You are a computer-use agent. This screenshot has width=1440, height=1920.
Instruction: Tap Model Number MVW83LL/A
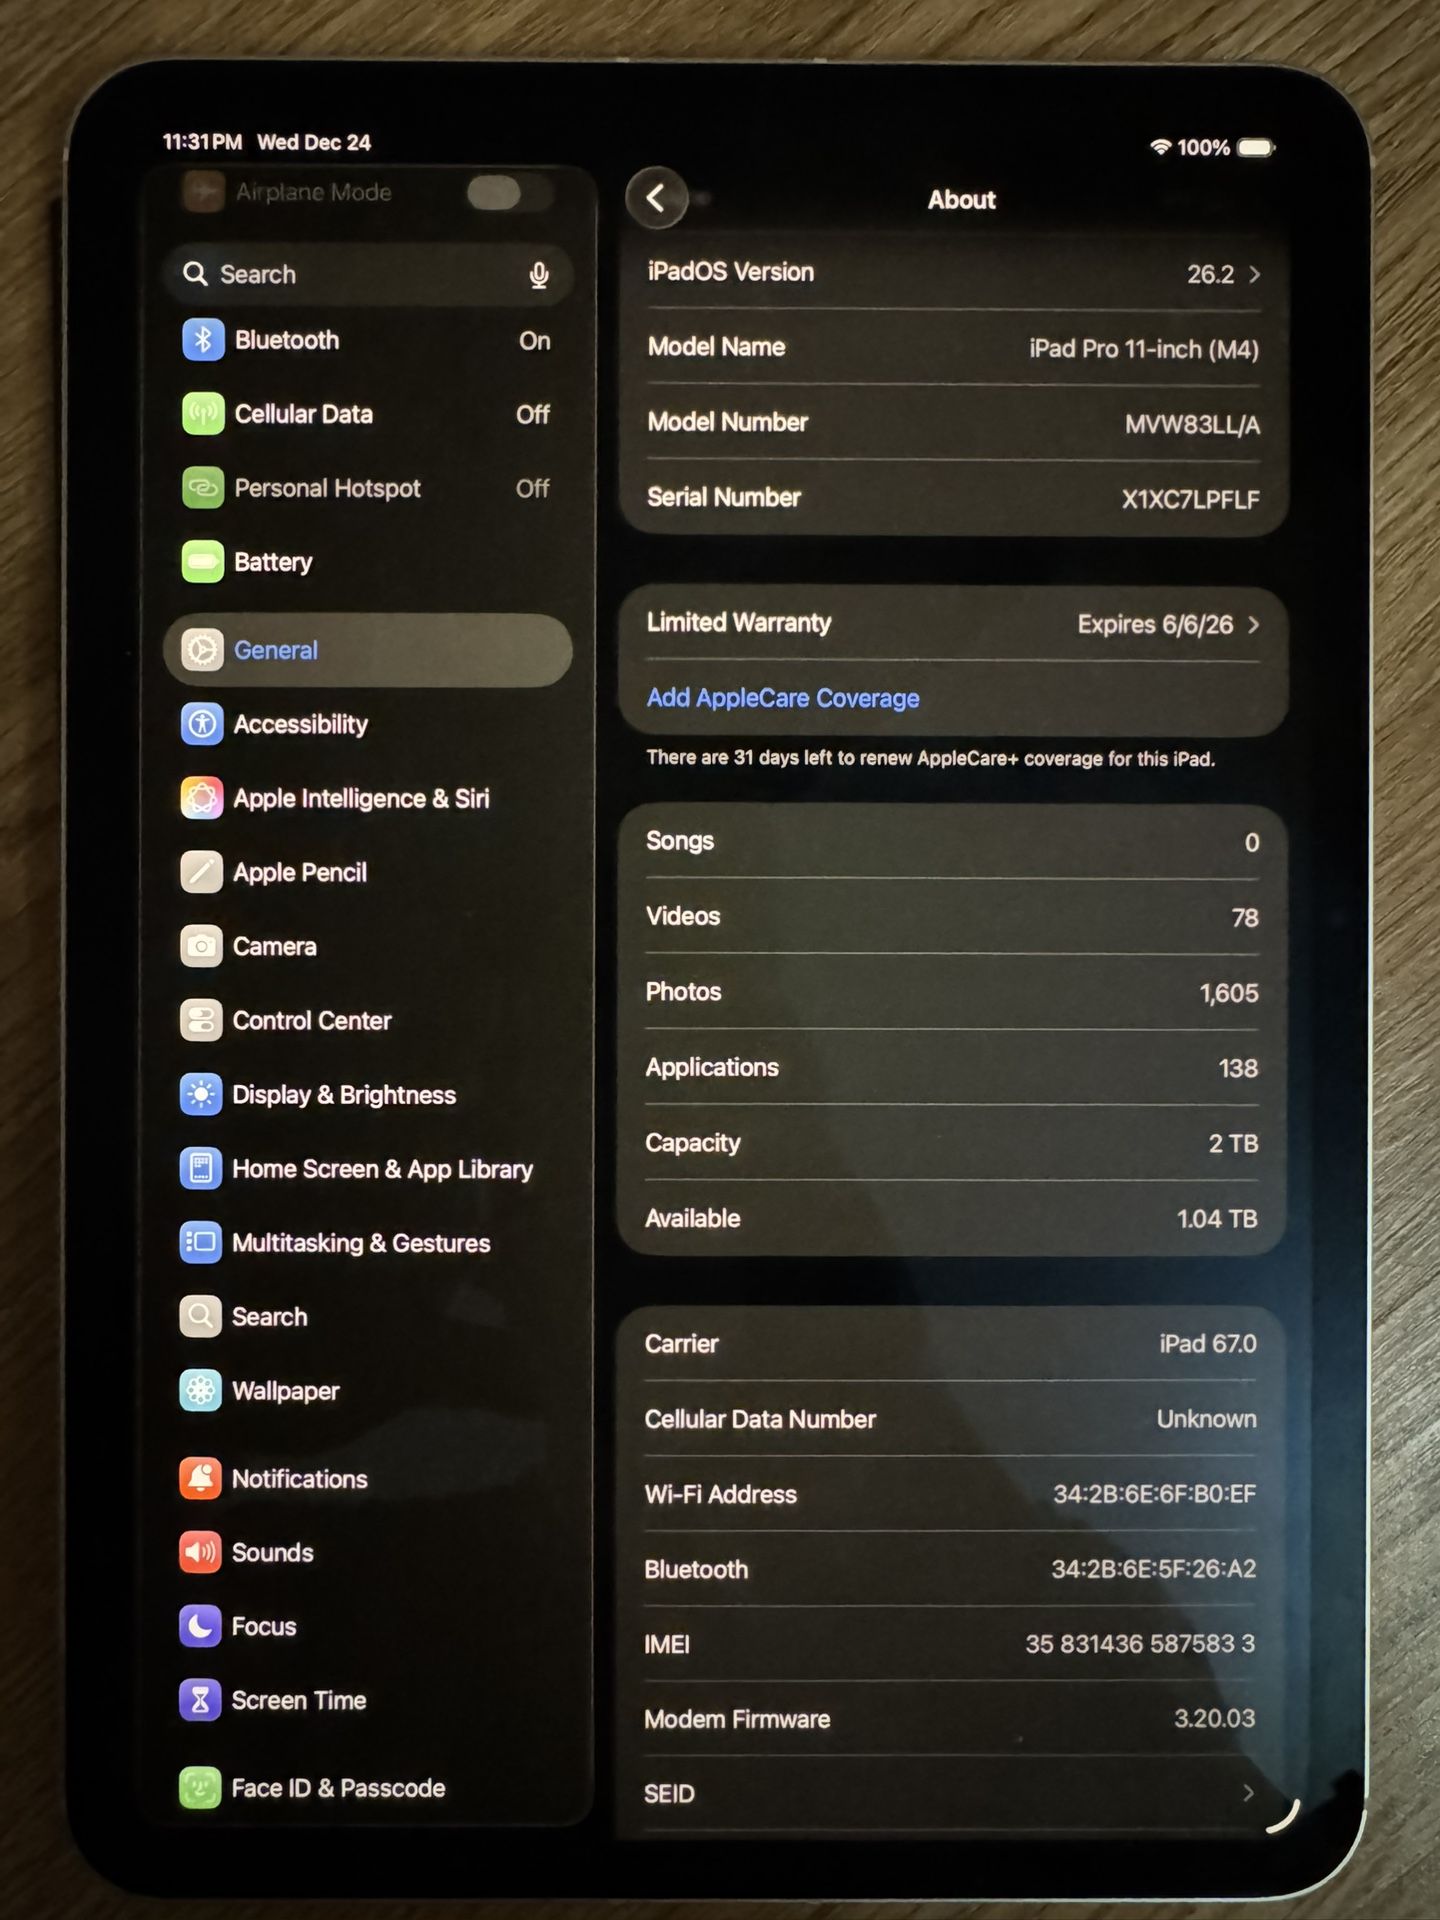point(953,423)
